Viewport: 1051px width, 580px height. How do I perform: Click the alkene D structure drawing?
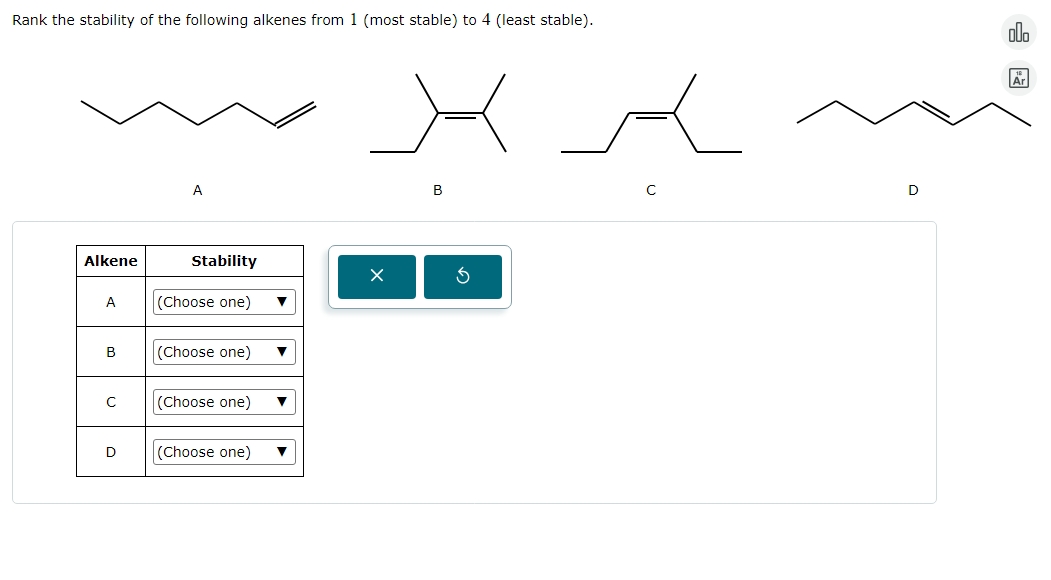pos(911,110)
